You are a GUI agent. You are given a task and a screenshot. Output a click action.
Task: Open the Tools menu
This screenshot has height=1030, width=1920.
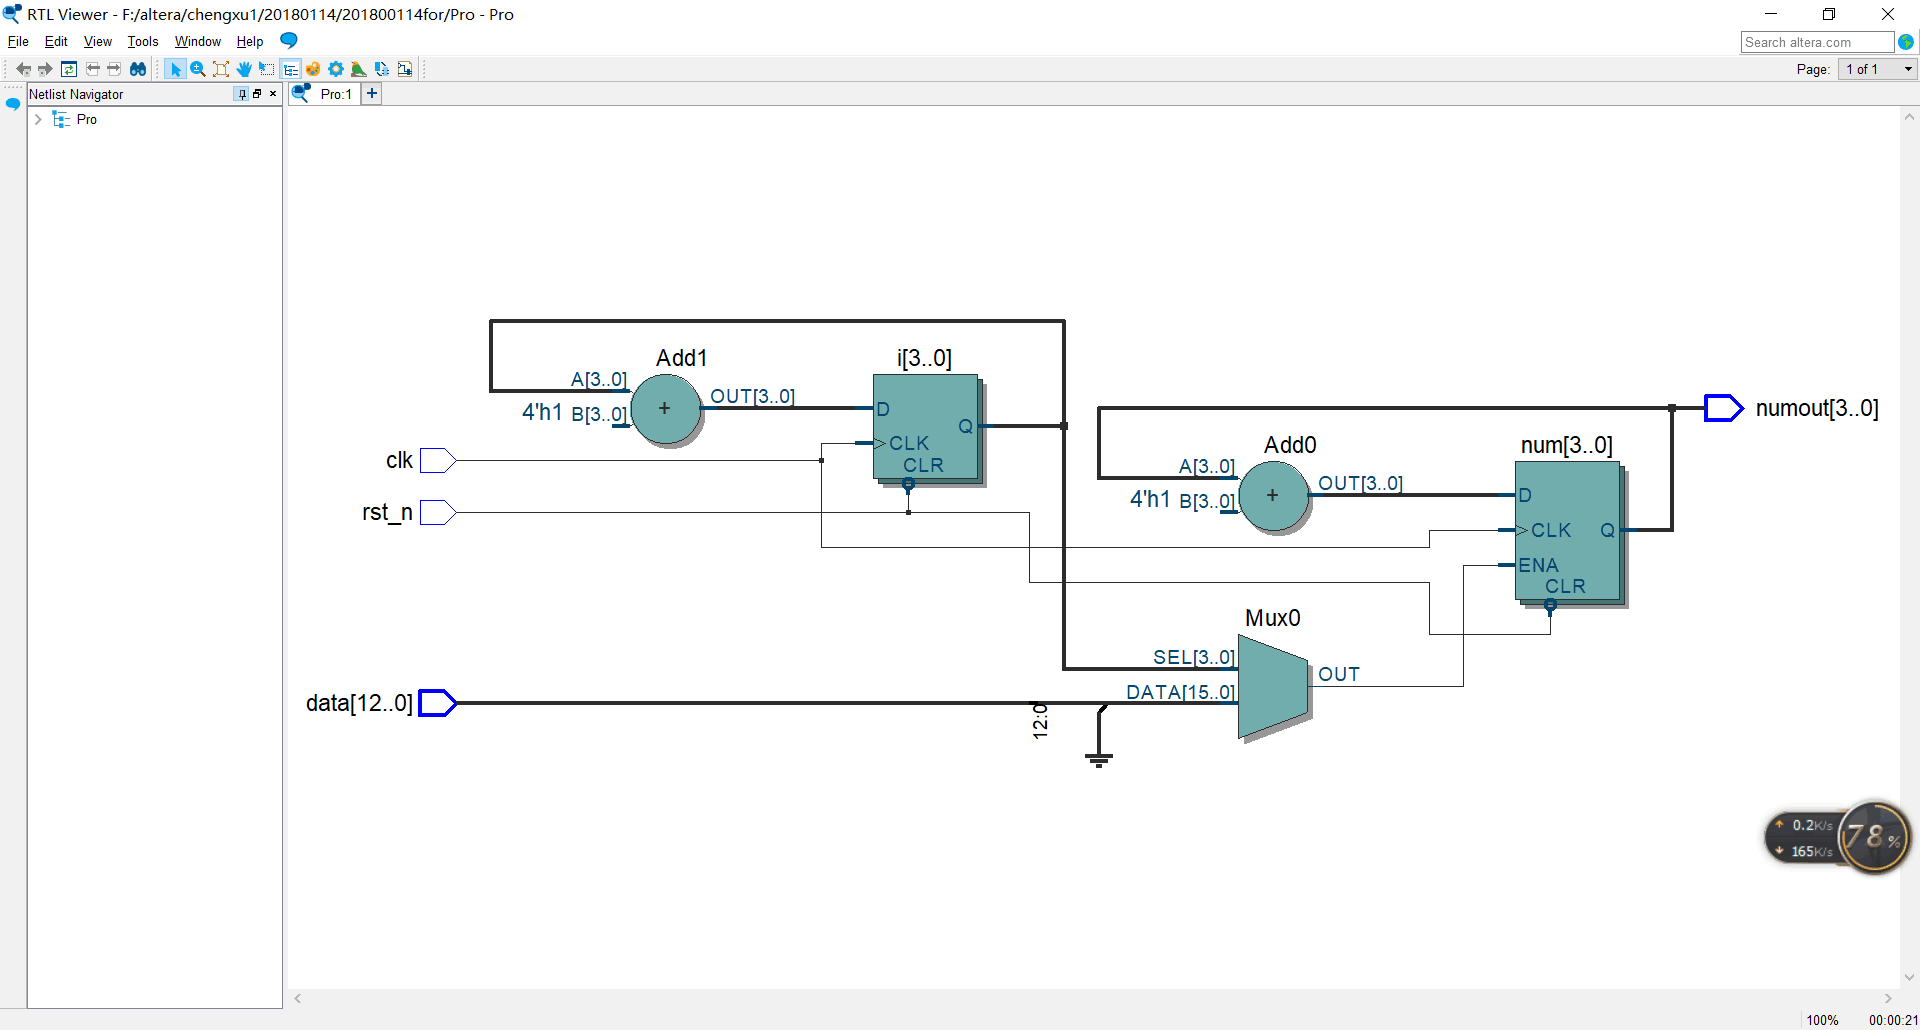143,41
